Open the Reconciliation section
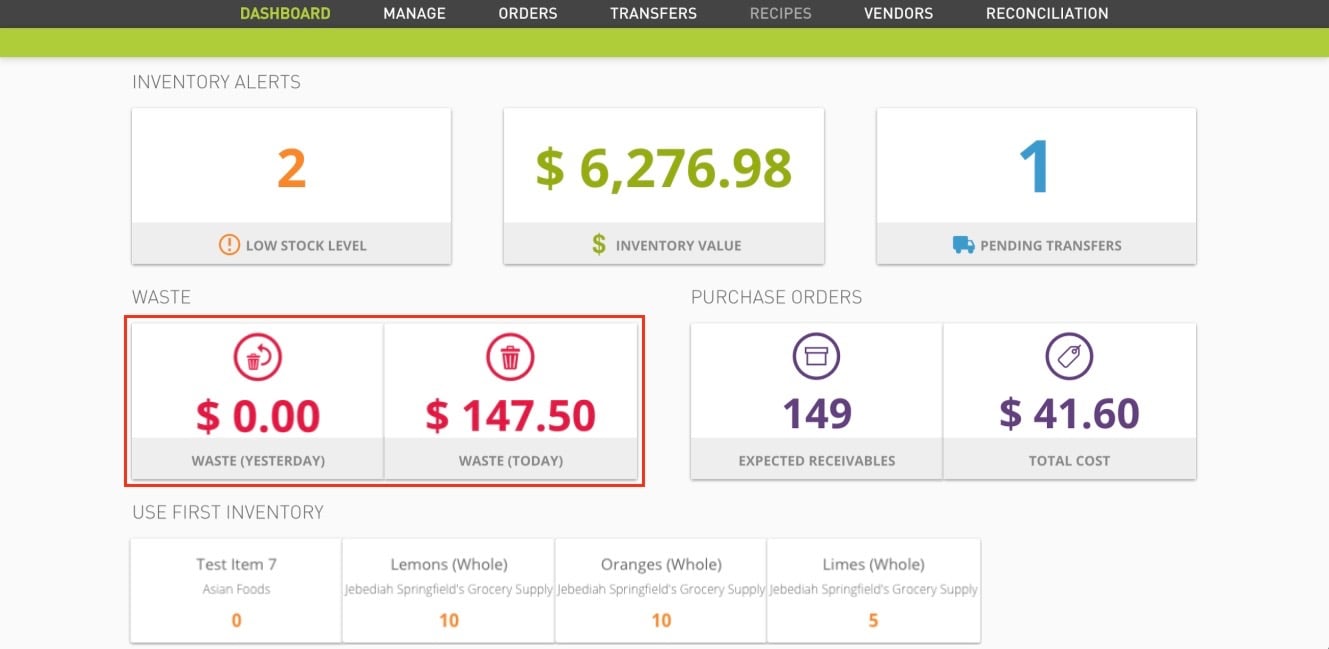The image size is (1329, 649). (1046, 13)
